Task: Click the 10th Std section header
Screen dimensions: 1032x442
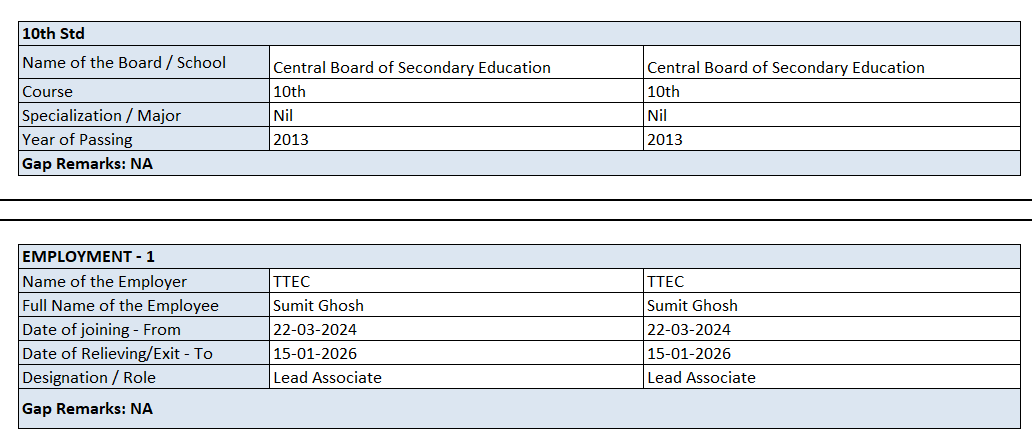Action: (53, 34)
